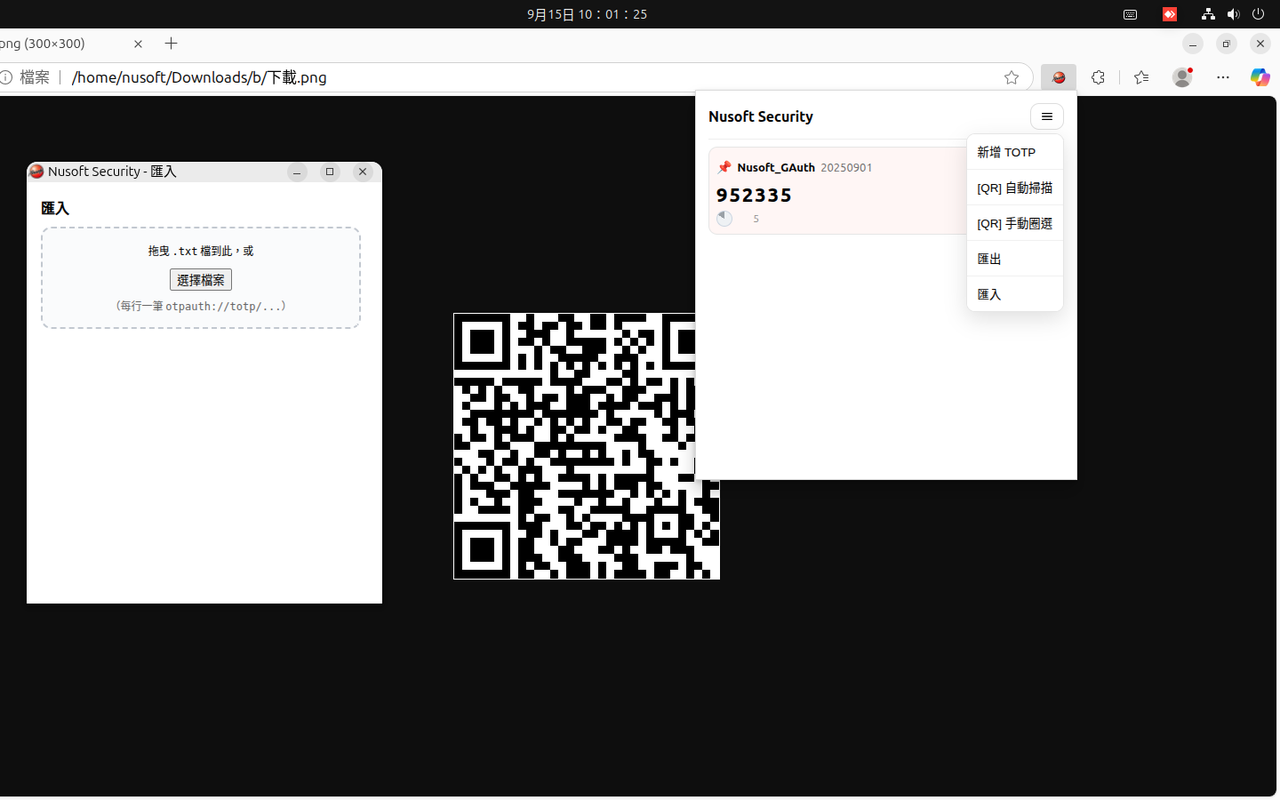Click the TOTP countdown timer pie
This screenshot has width=1280, height=800.
coord(724,218)
